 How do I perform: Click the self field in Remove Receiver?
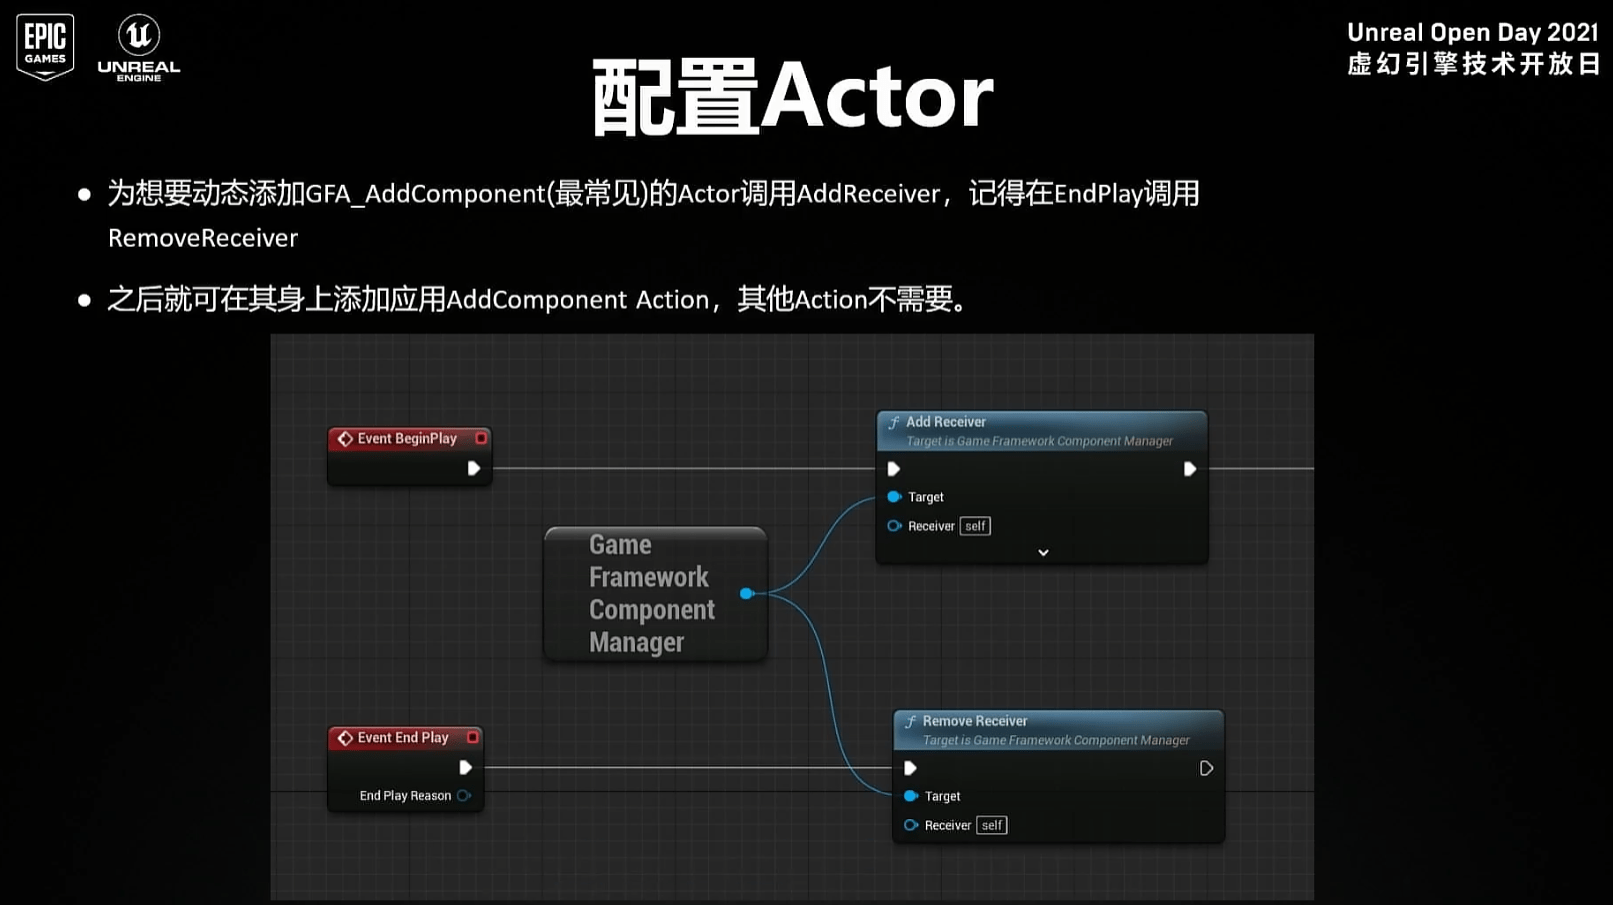click(x=992, y=825)
